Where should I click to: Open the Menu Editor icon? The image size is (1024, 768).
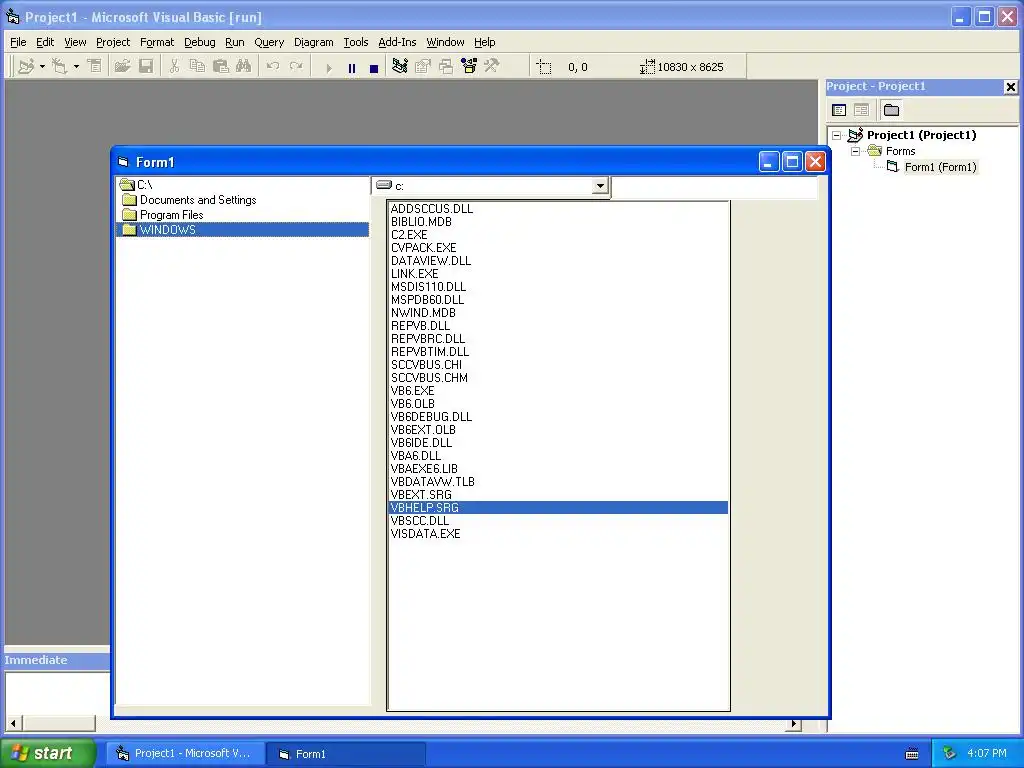click(x=95, y=67)
